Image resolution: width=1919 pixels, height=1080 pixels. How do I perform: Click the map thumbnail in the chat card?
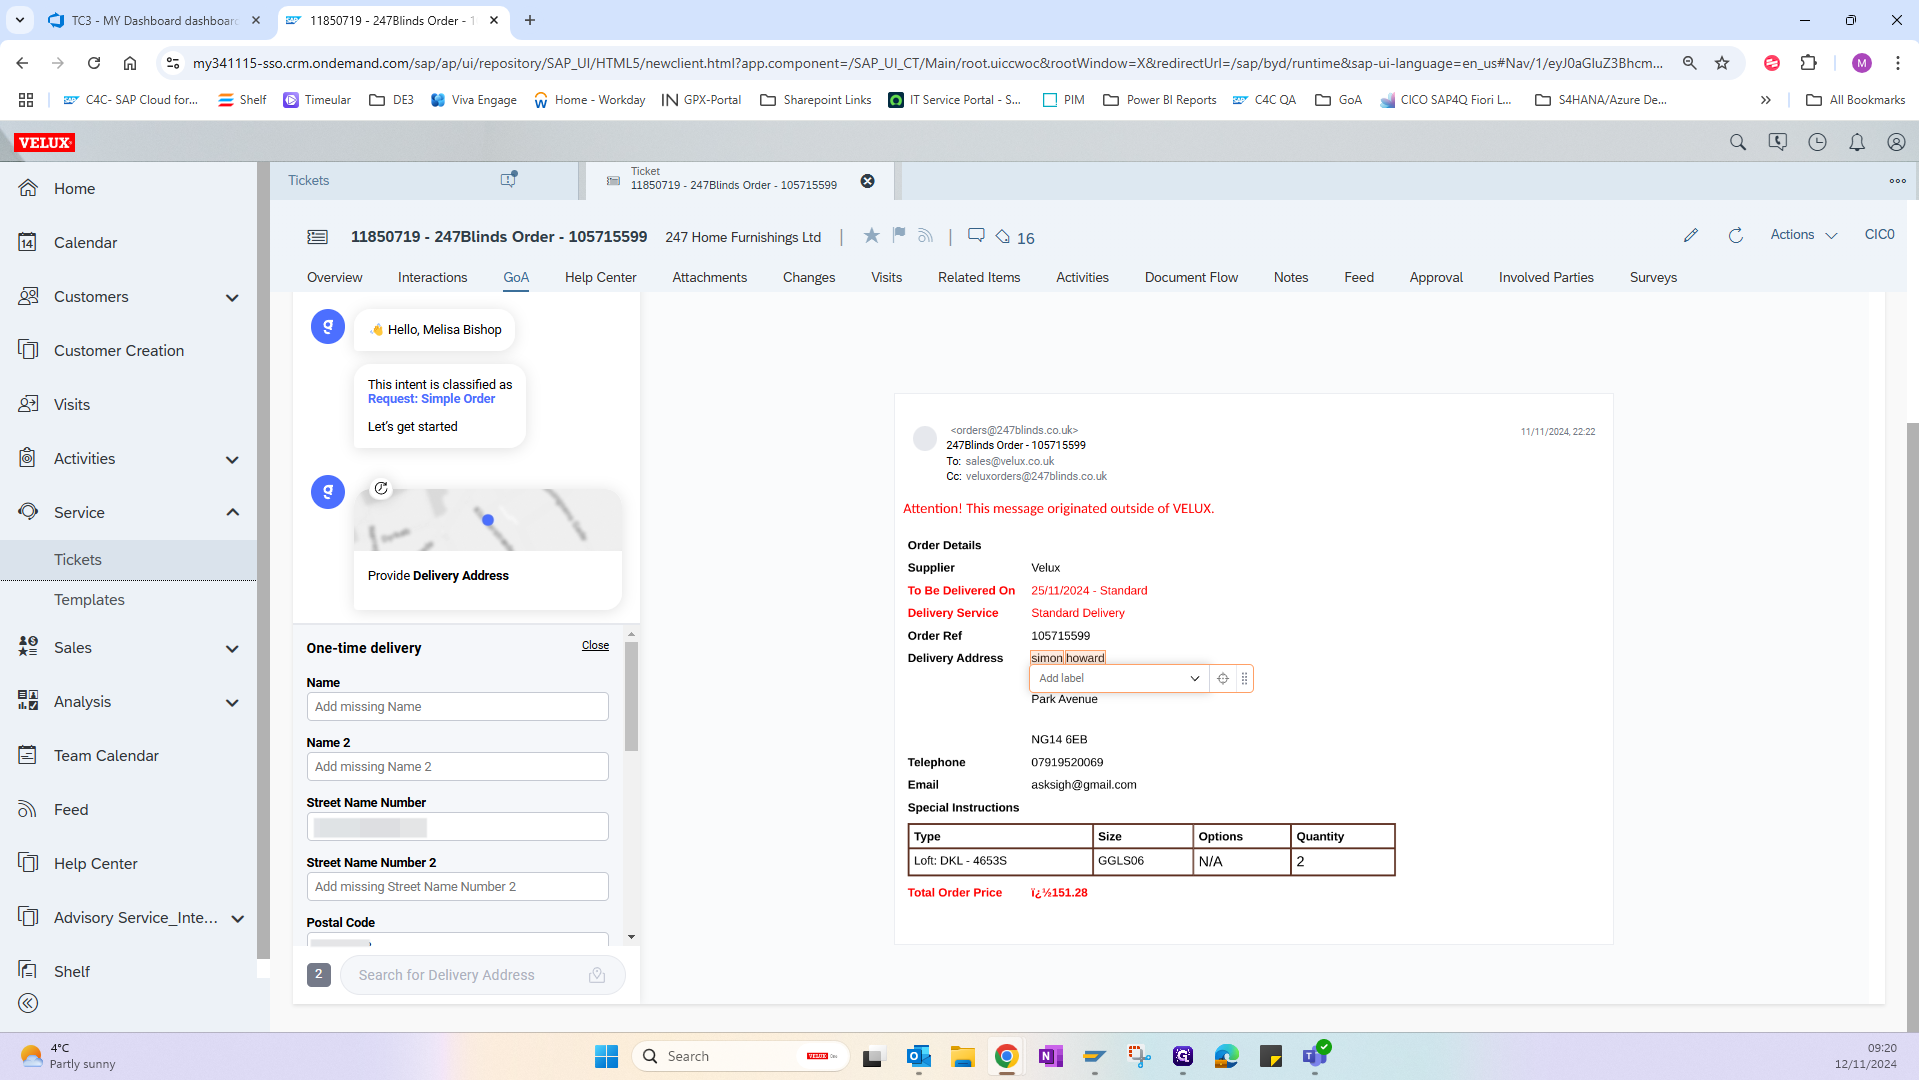(x=487, y=520)
